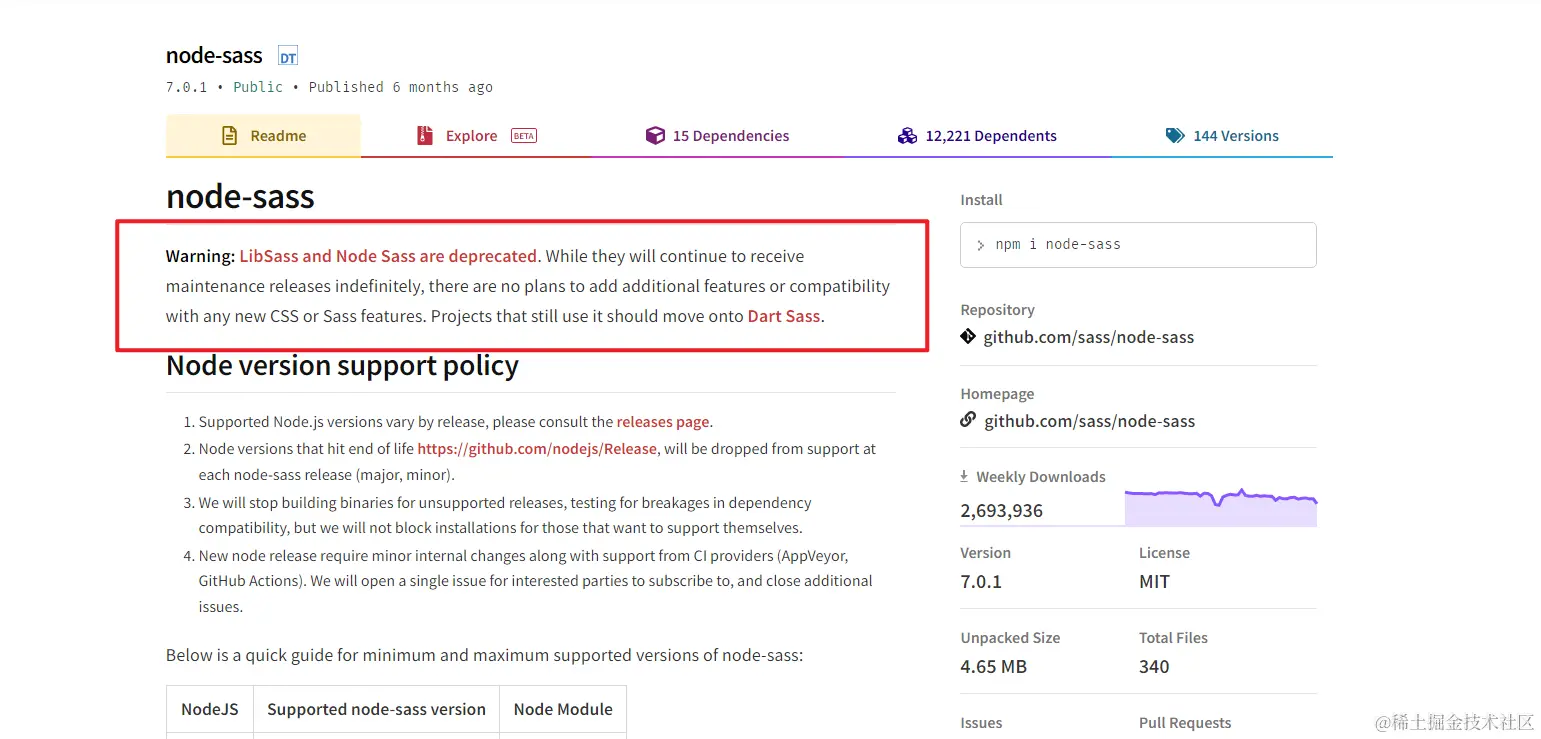Click the Versions tags icon
The image size is (1541, 739).
coord(1175,136)
